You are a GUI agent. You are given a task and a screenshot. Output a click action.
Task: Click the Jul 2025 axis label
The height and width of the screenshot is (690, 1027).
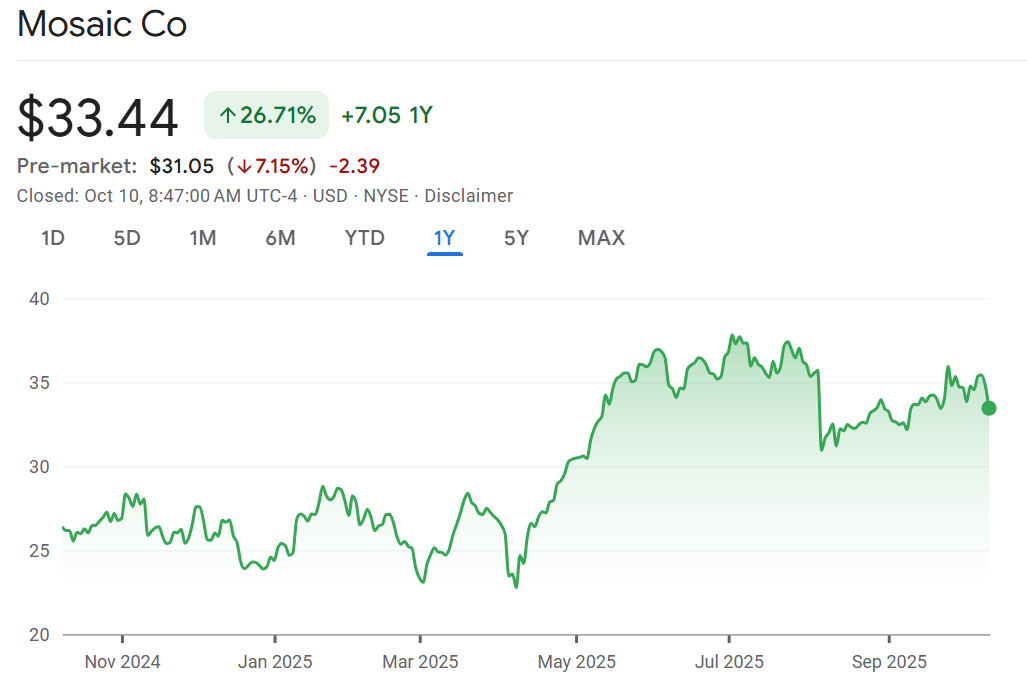tap(728, 662)
